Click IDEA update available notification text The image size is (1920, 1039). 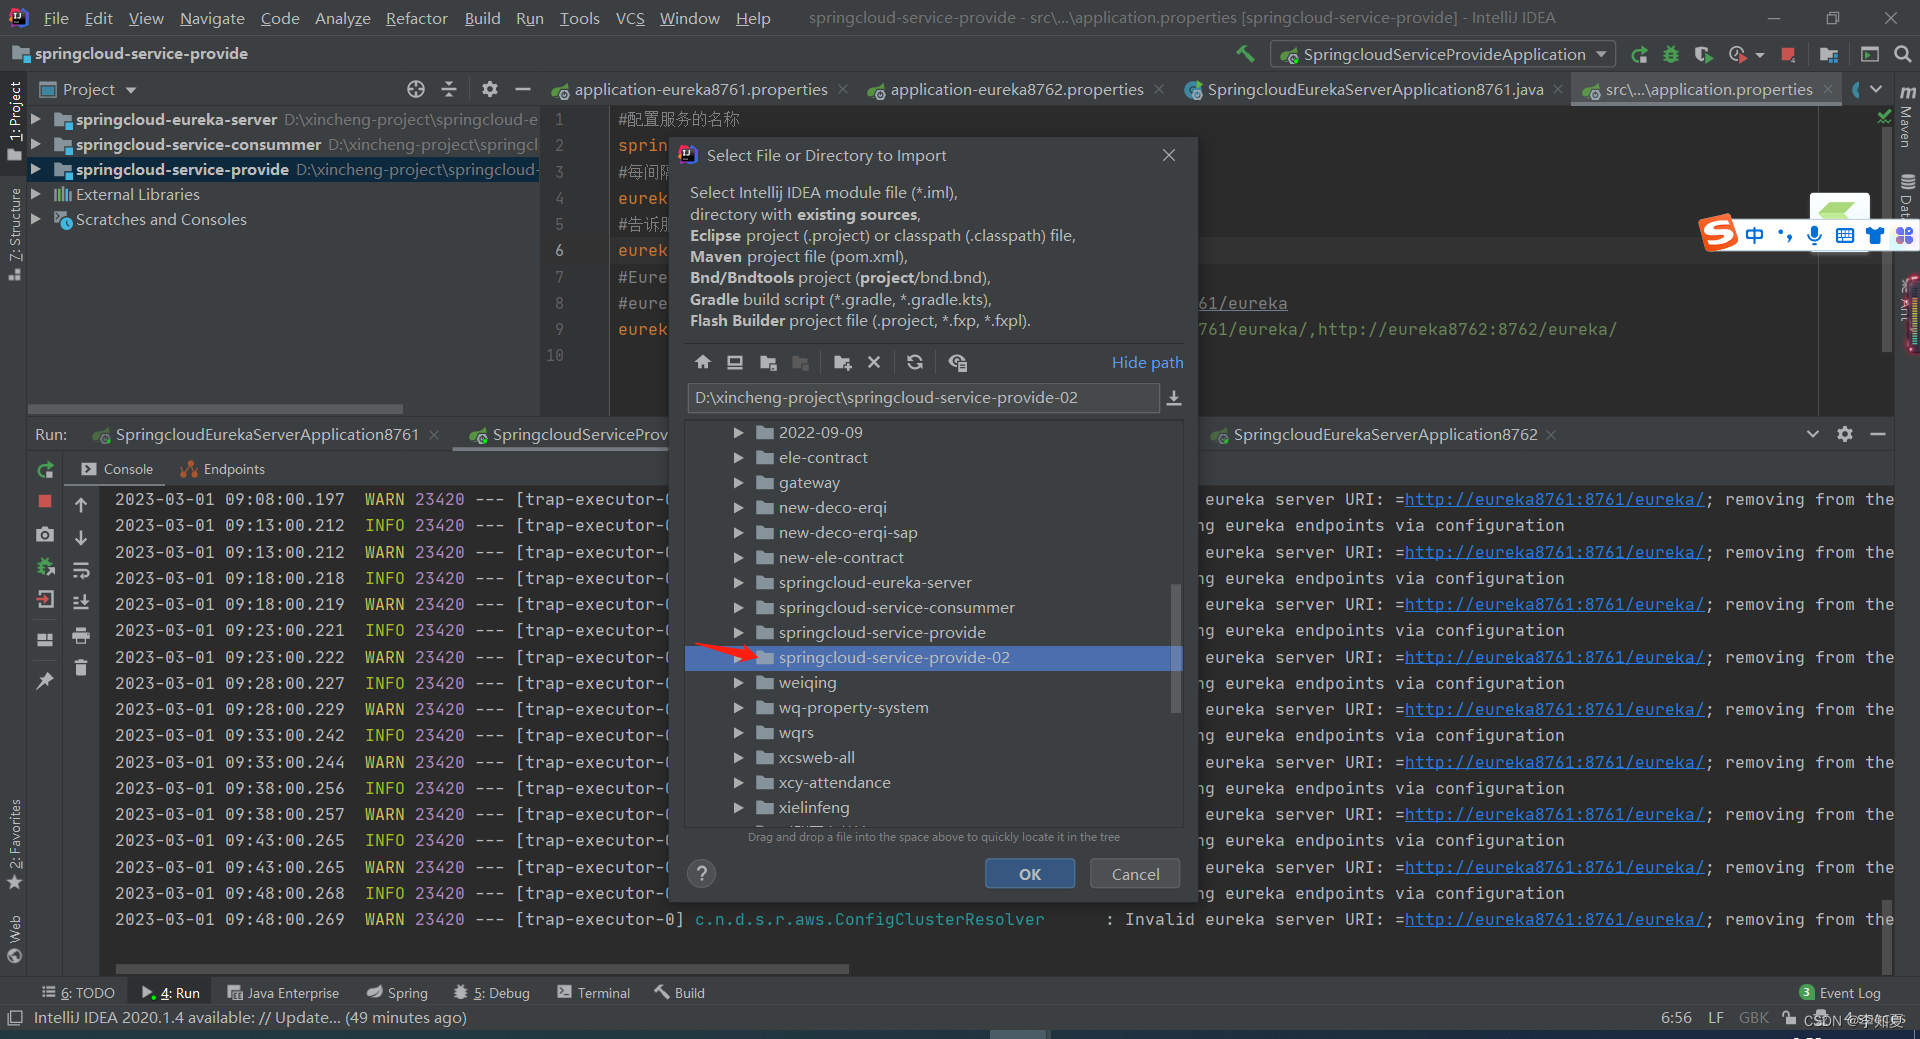[250, 1017]
